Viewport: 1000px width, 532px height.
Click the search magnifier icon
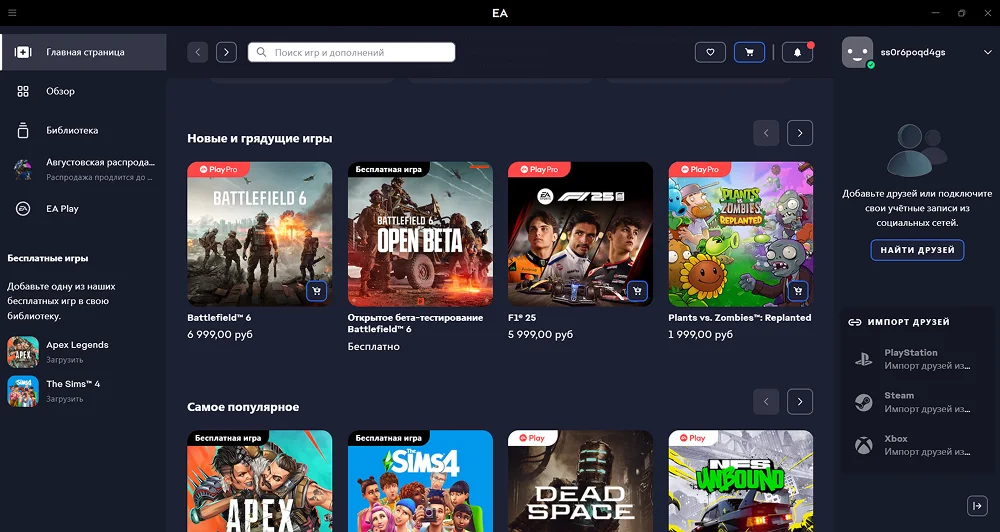click(x=261, y=52)
